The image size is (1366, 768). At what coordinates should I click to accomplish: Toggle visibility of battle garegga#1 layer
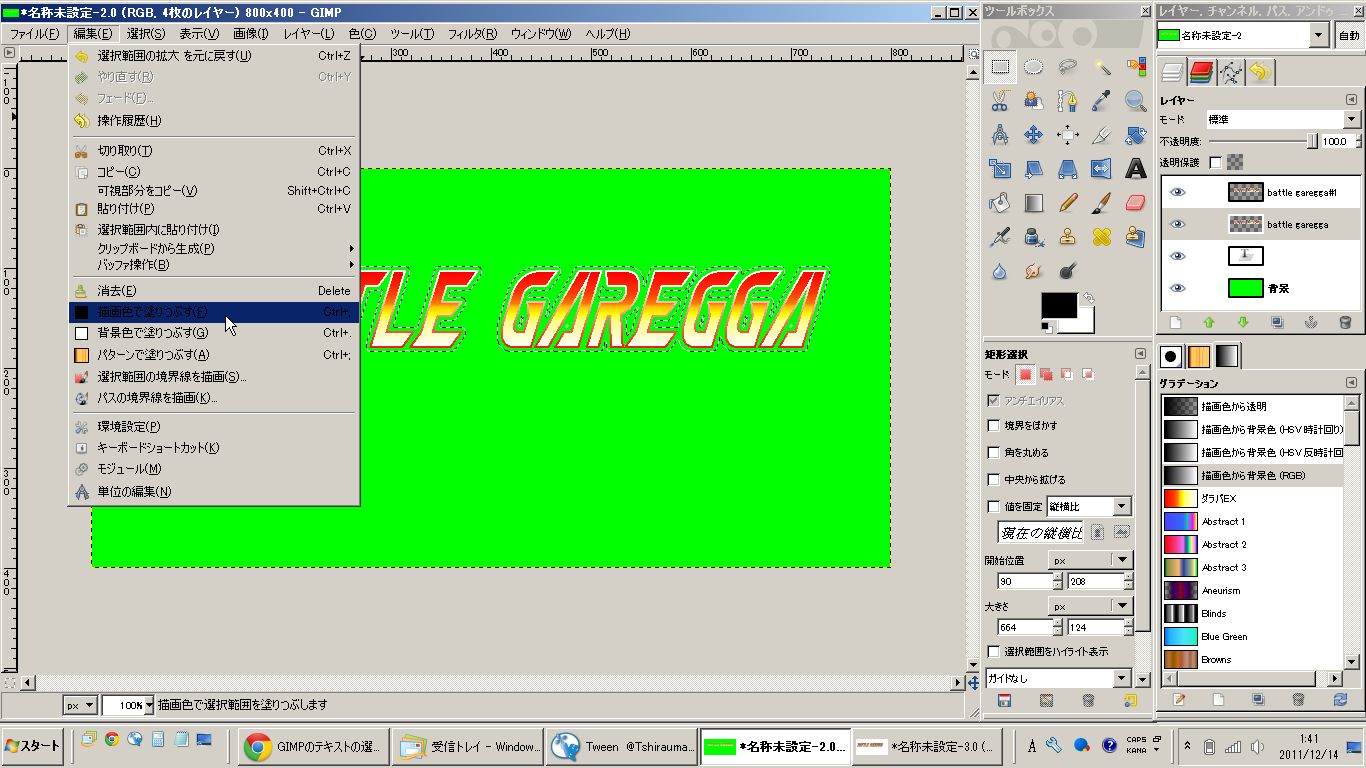[1177, 193]
